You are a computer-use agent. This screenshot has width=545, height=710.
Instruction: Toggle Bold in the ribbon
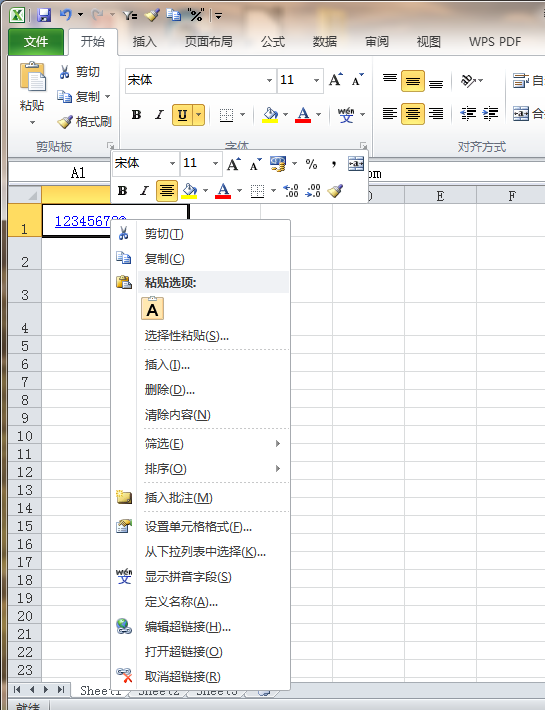pos(136,115)
